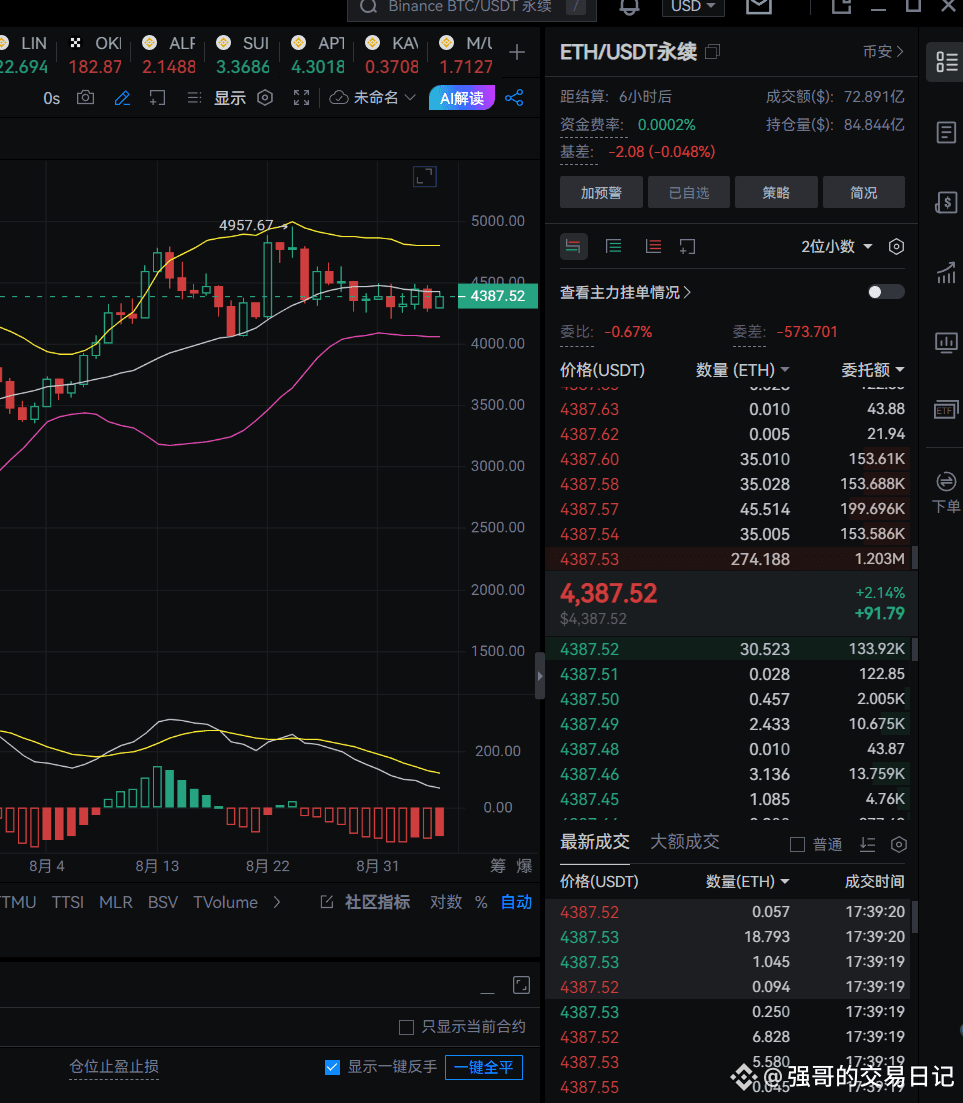Open 仓位止盈止损 link
963x1103 pixels.
[x=114, y=1066]
